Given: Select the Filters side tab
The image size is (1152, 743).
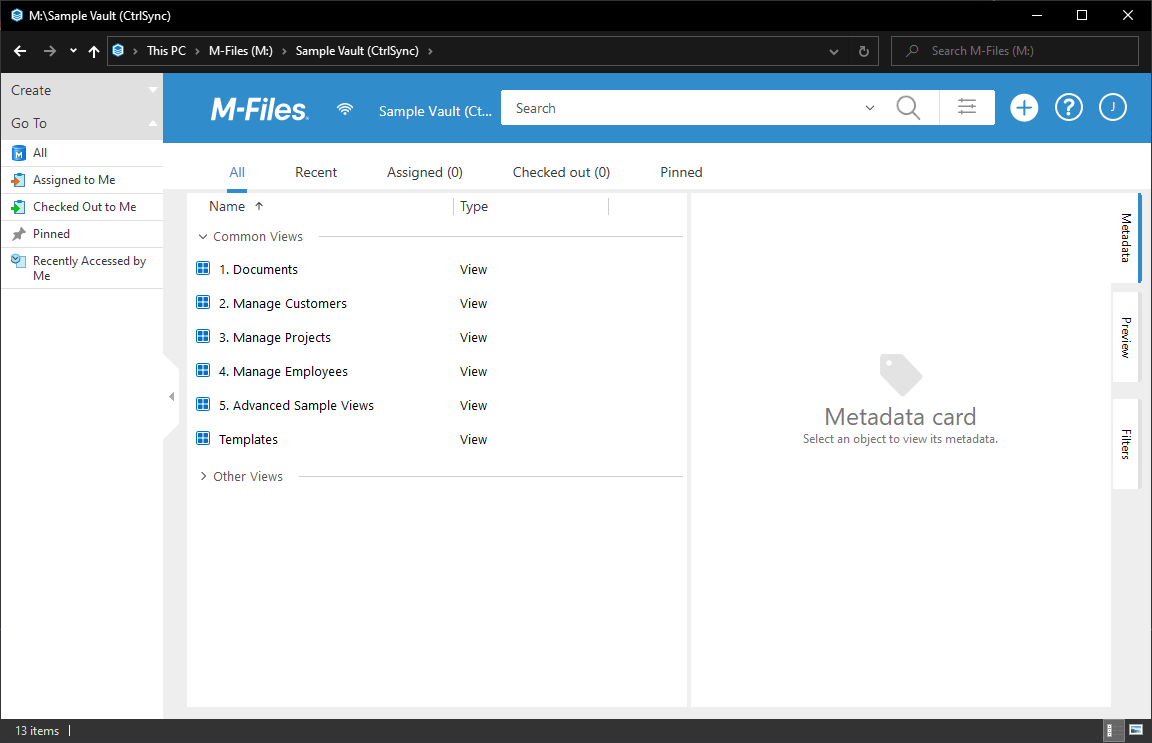Looking at the screenshot, I should [1126, 444].
